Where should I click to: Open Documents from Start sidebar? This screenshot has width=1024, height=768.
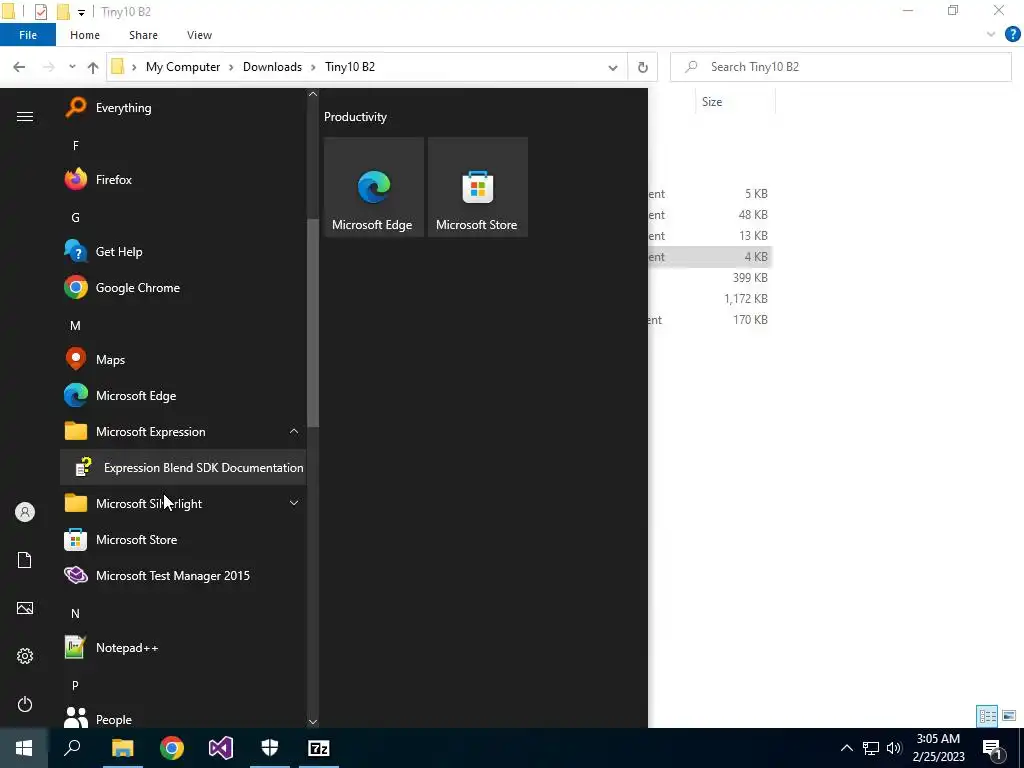click(25, 560)
